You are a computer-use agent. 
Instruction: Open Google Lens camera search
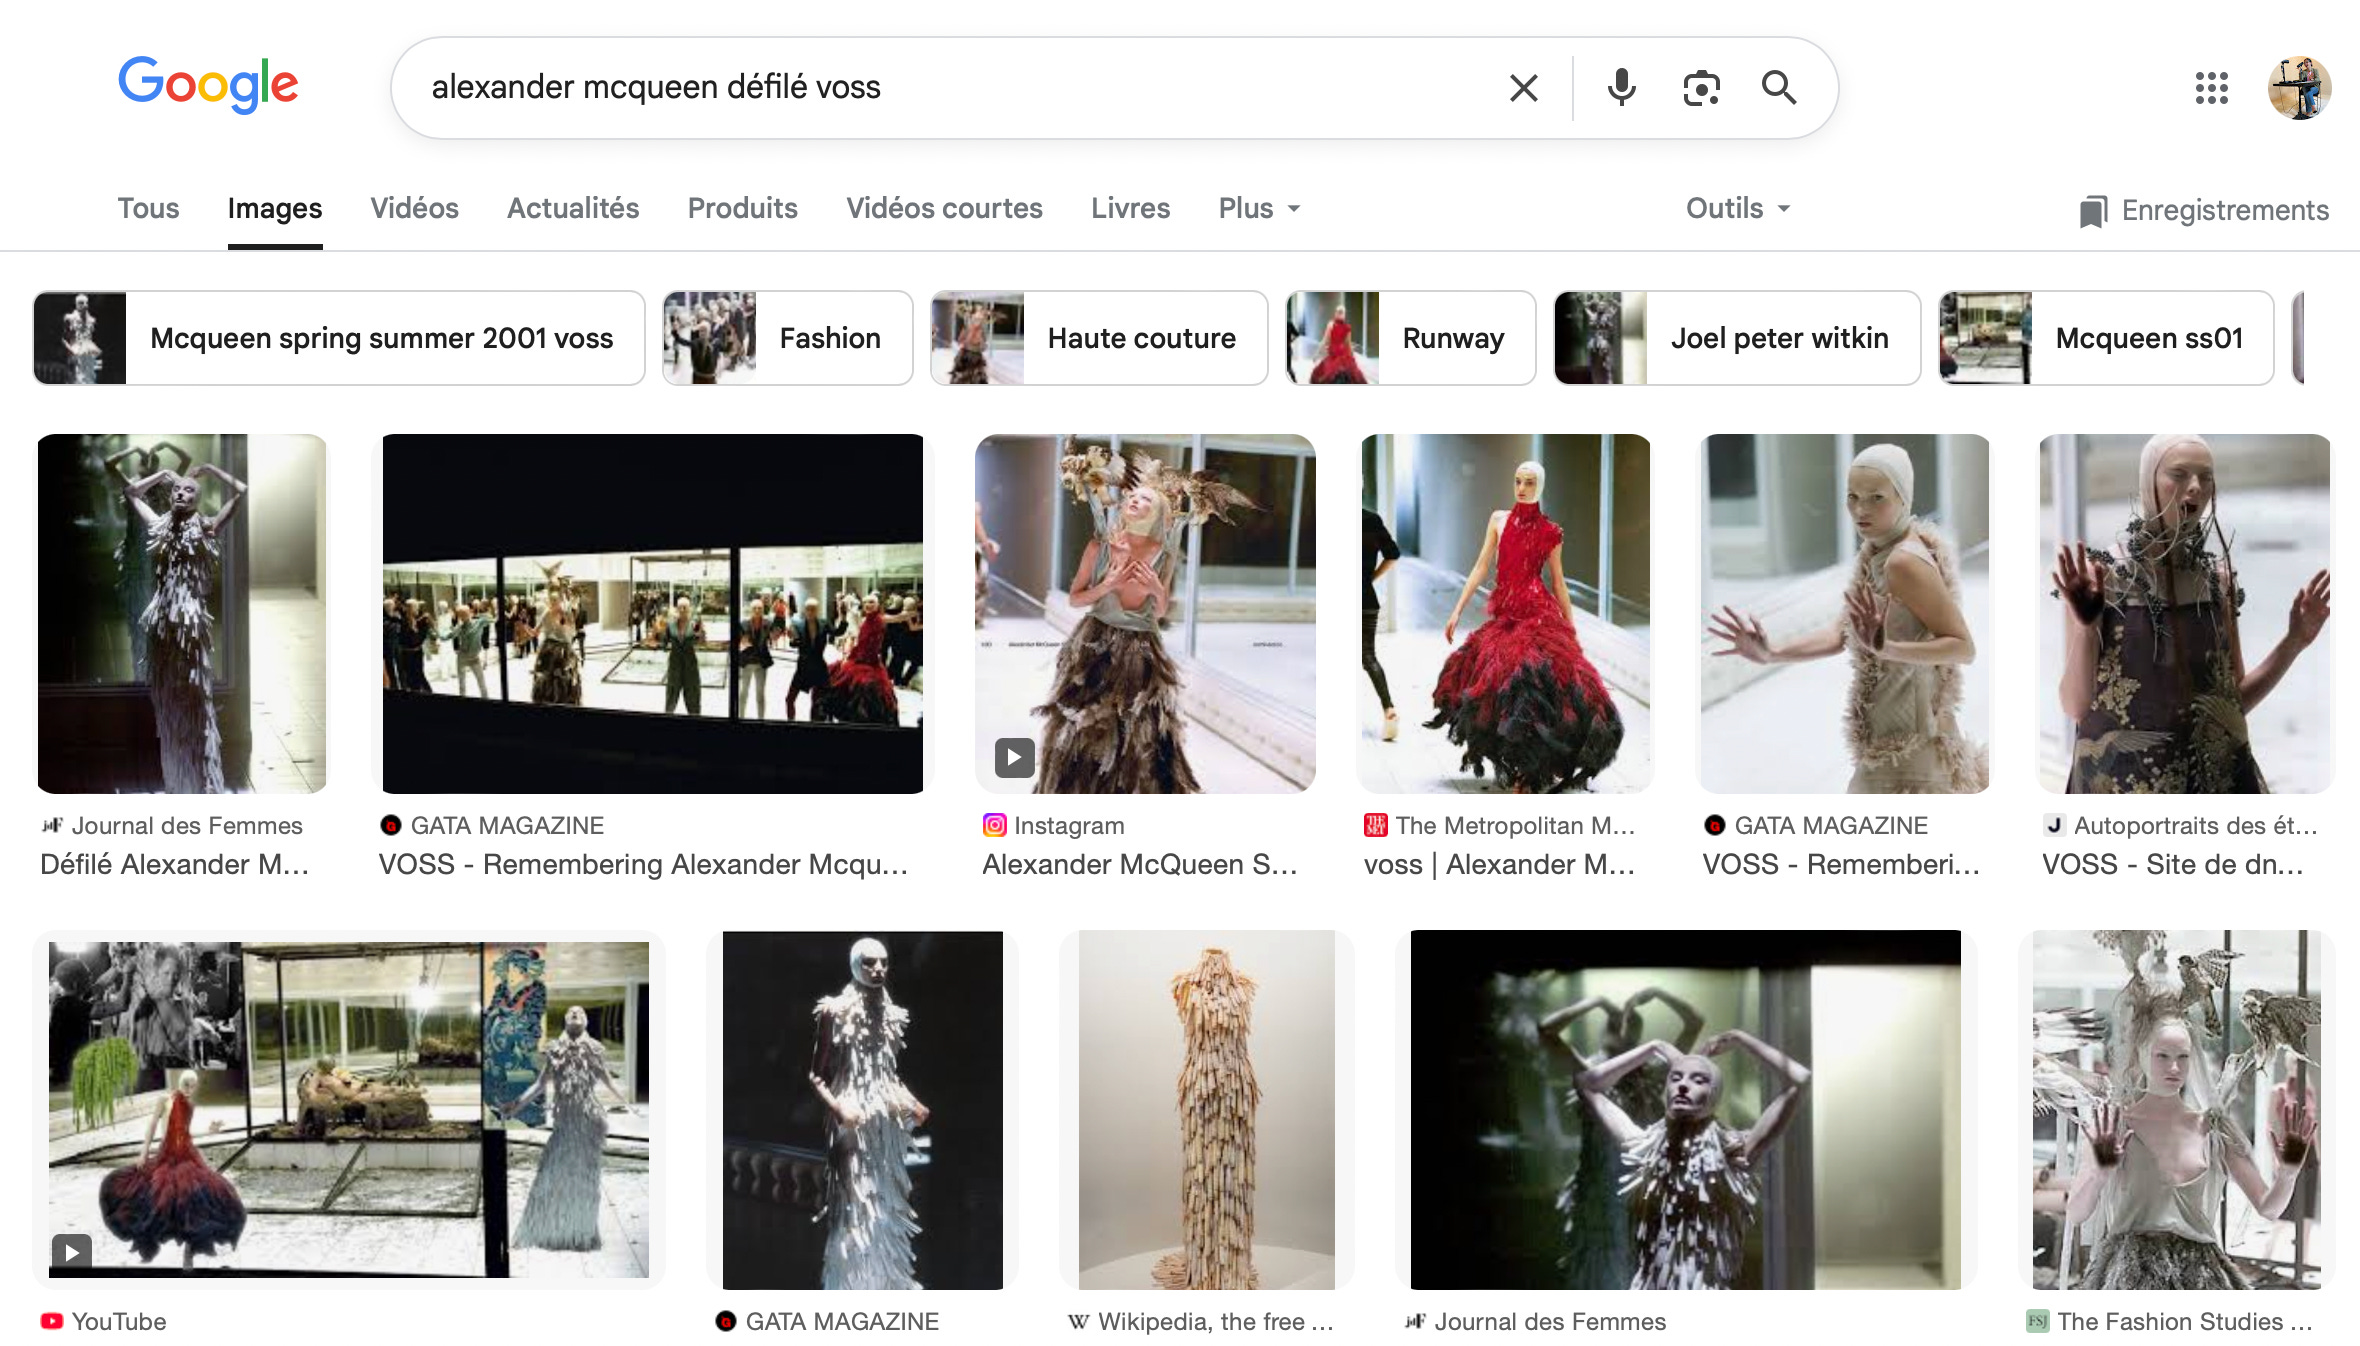tap(1701, 88)
